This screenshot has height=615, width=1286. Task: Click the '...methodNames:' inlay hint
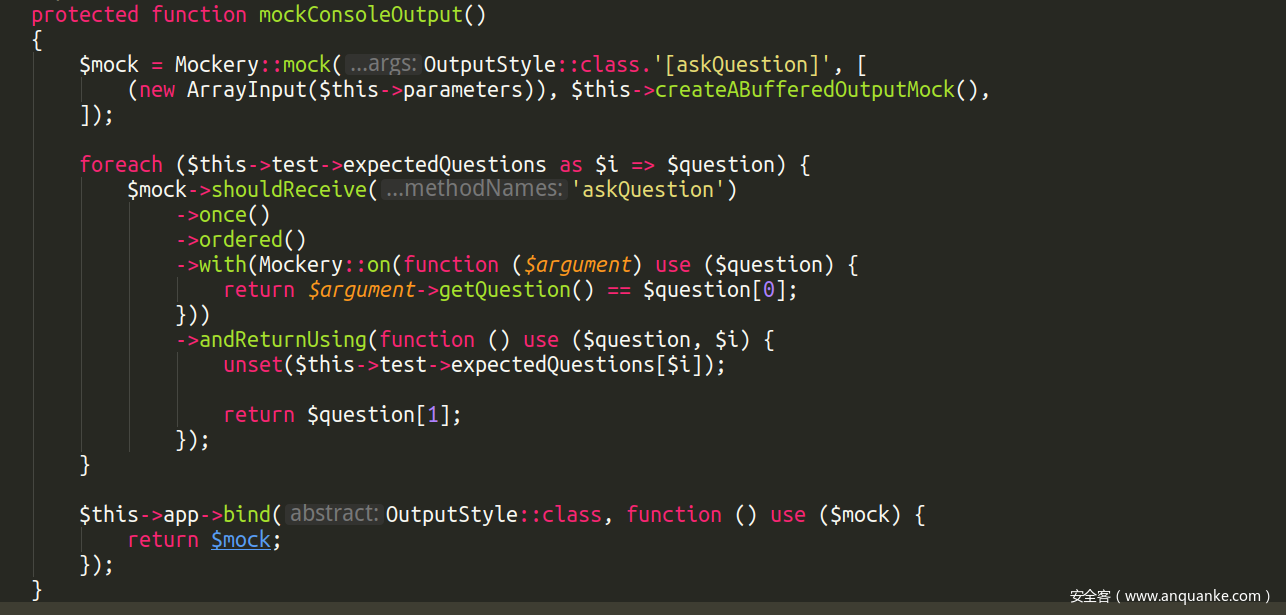(x=473, y=190)
